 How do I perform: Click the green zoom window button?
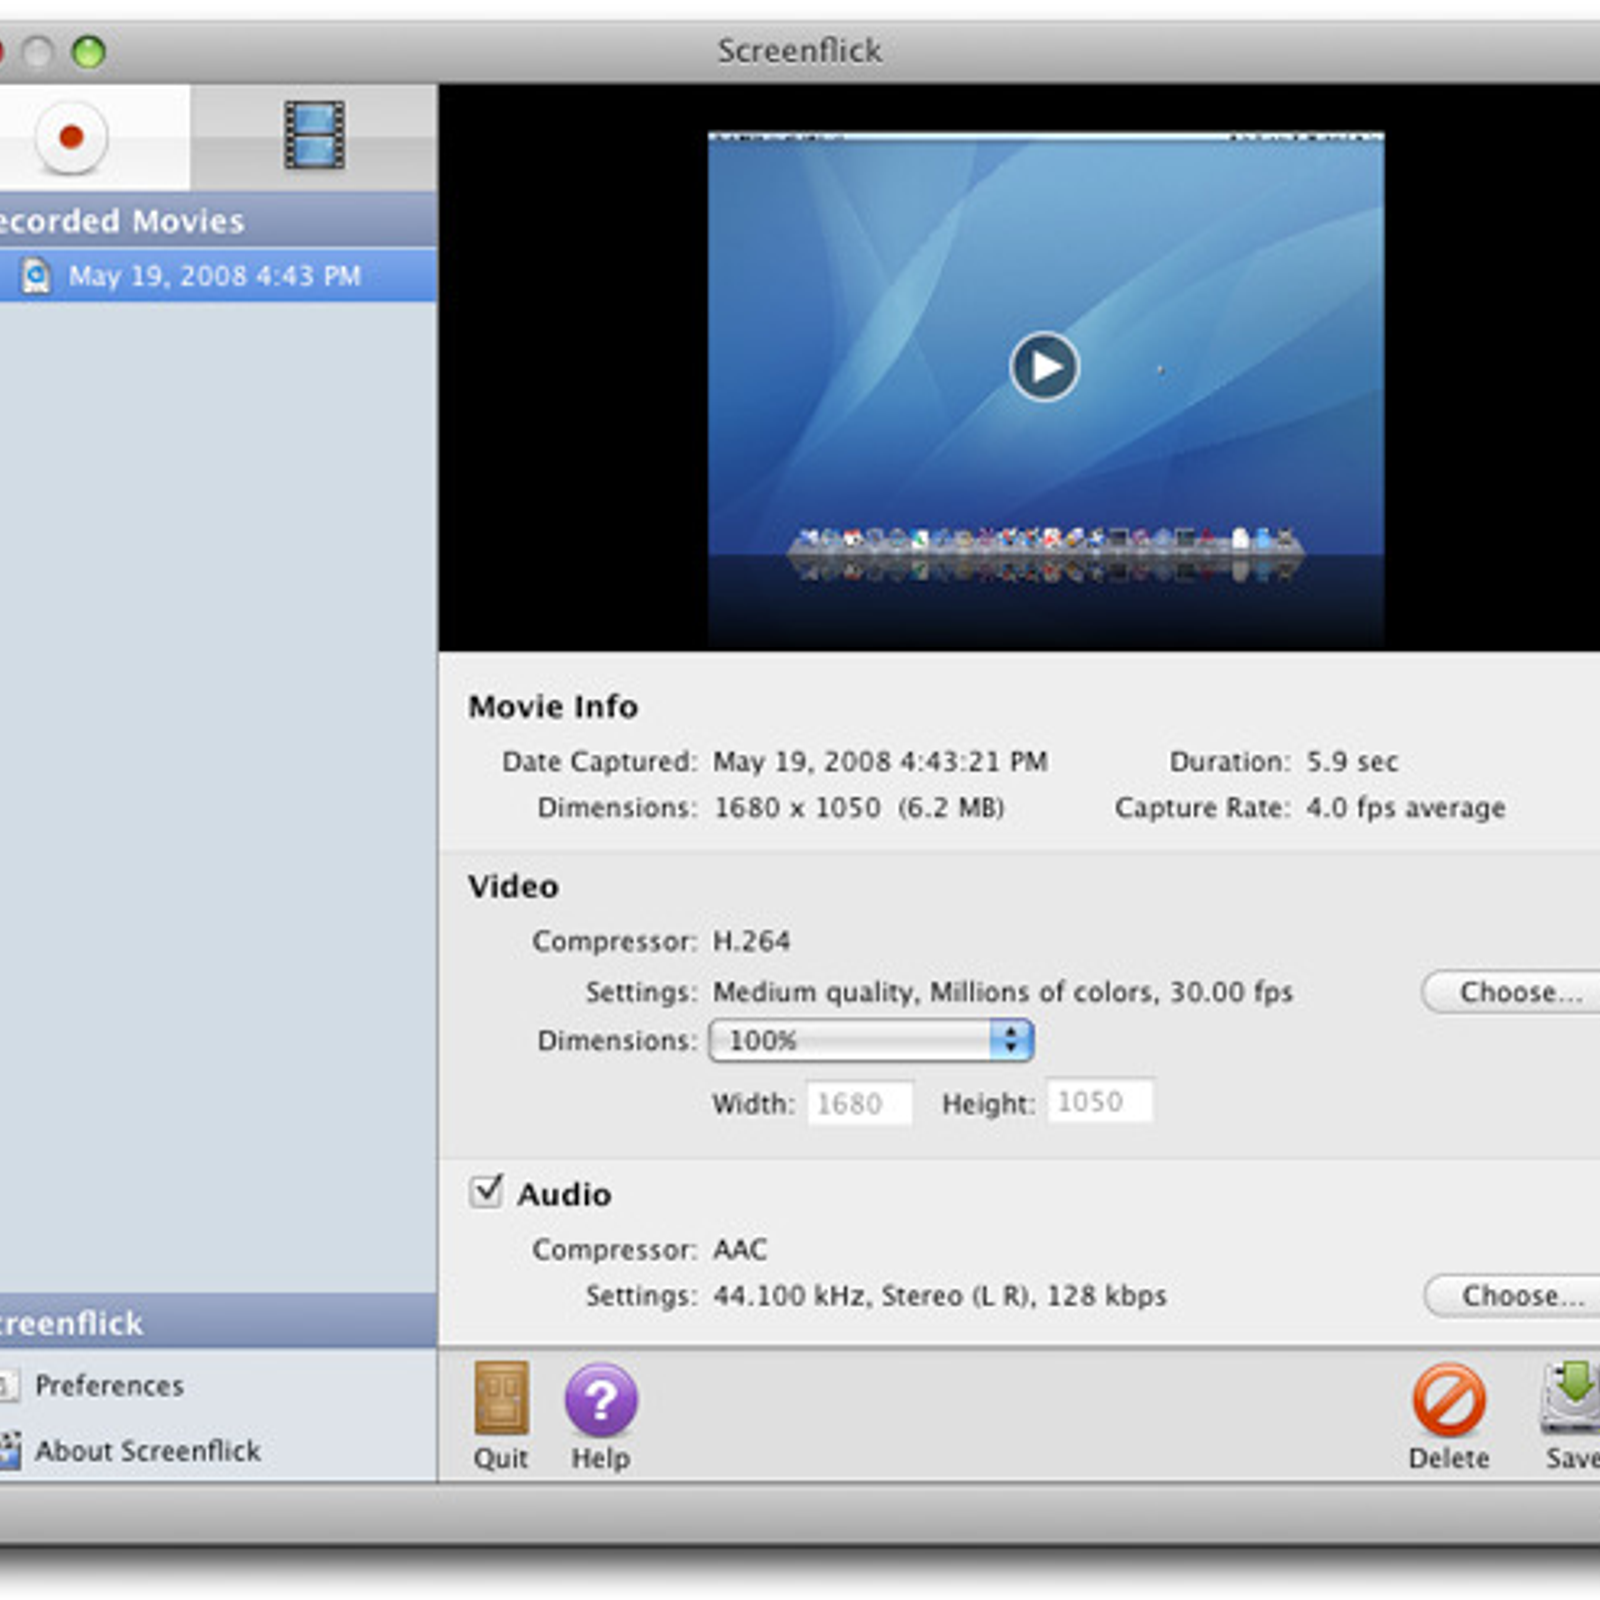click(x=88, y=51)
